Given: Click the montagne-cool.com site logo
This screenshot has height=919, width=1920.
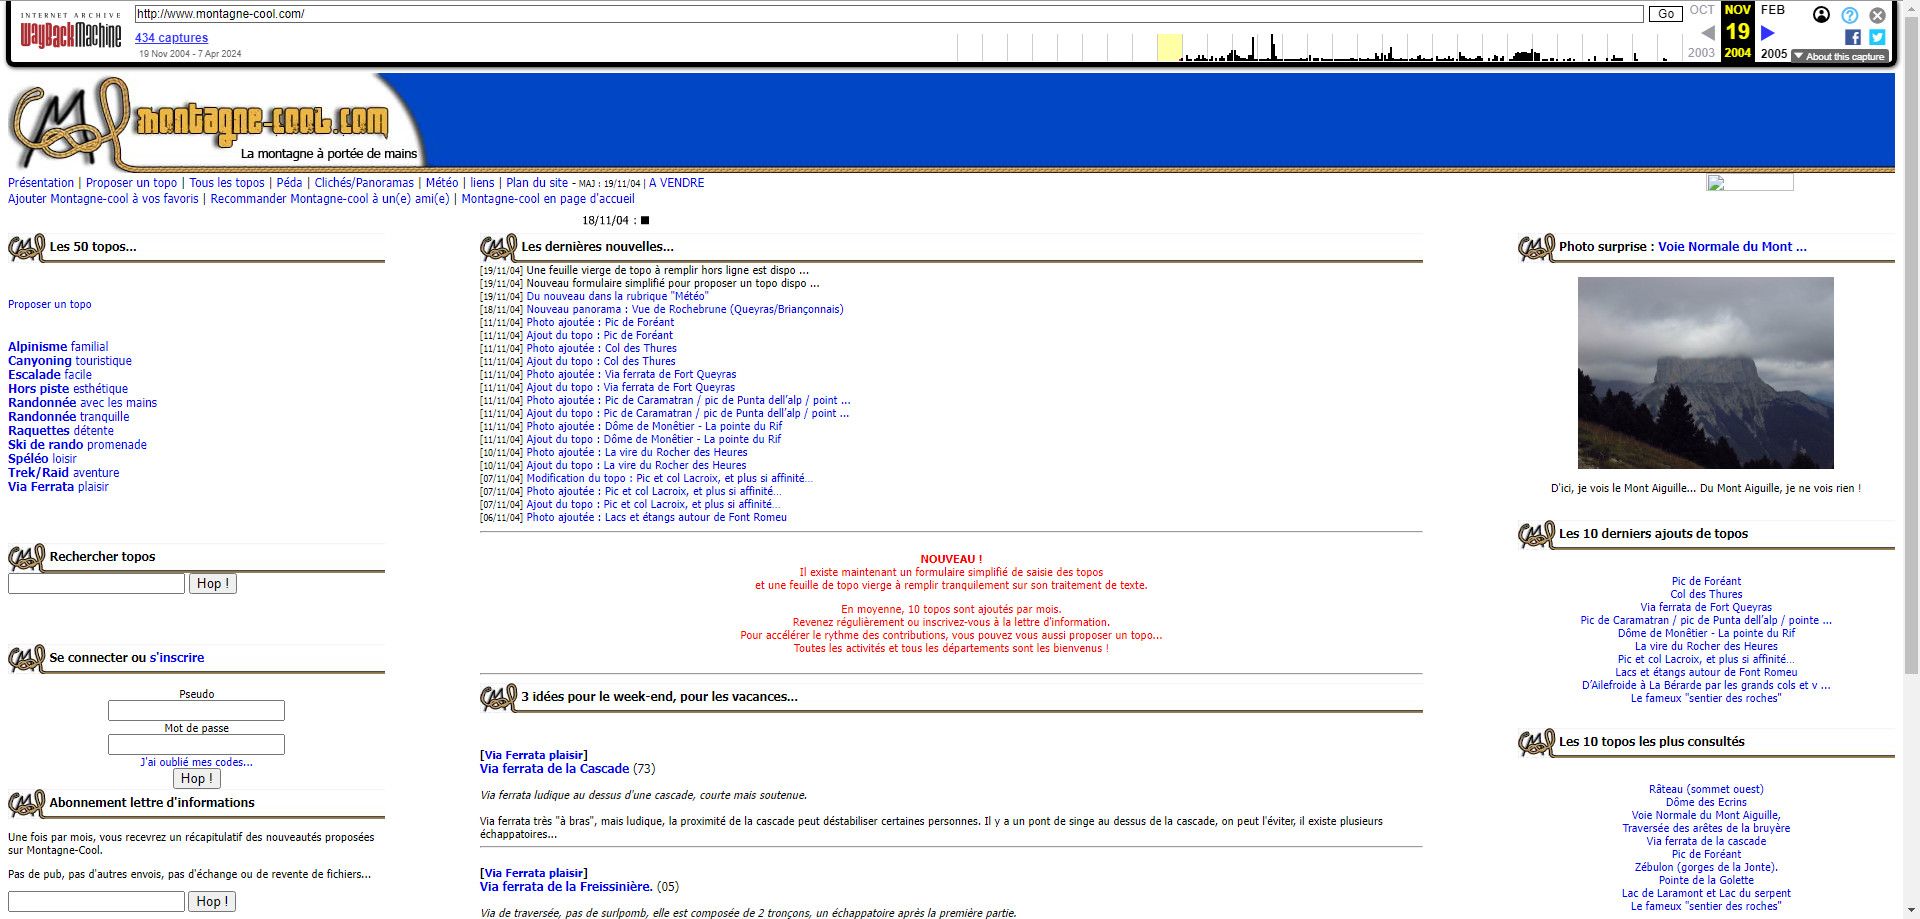Looking at the screenshot, I should [215, 122].
